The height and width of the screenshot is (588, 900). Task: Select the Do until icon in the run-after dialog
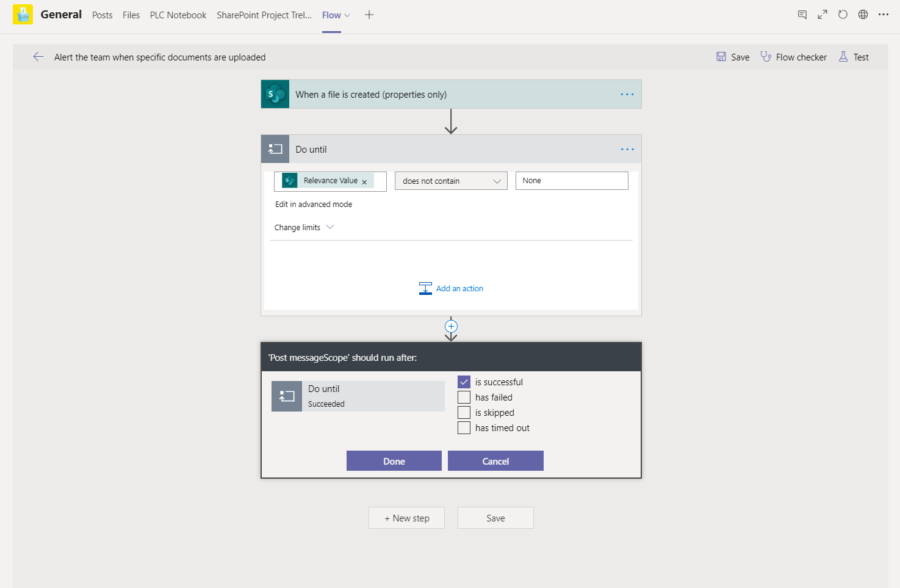click(x=287, y=396)
